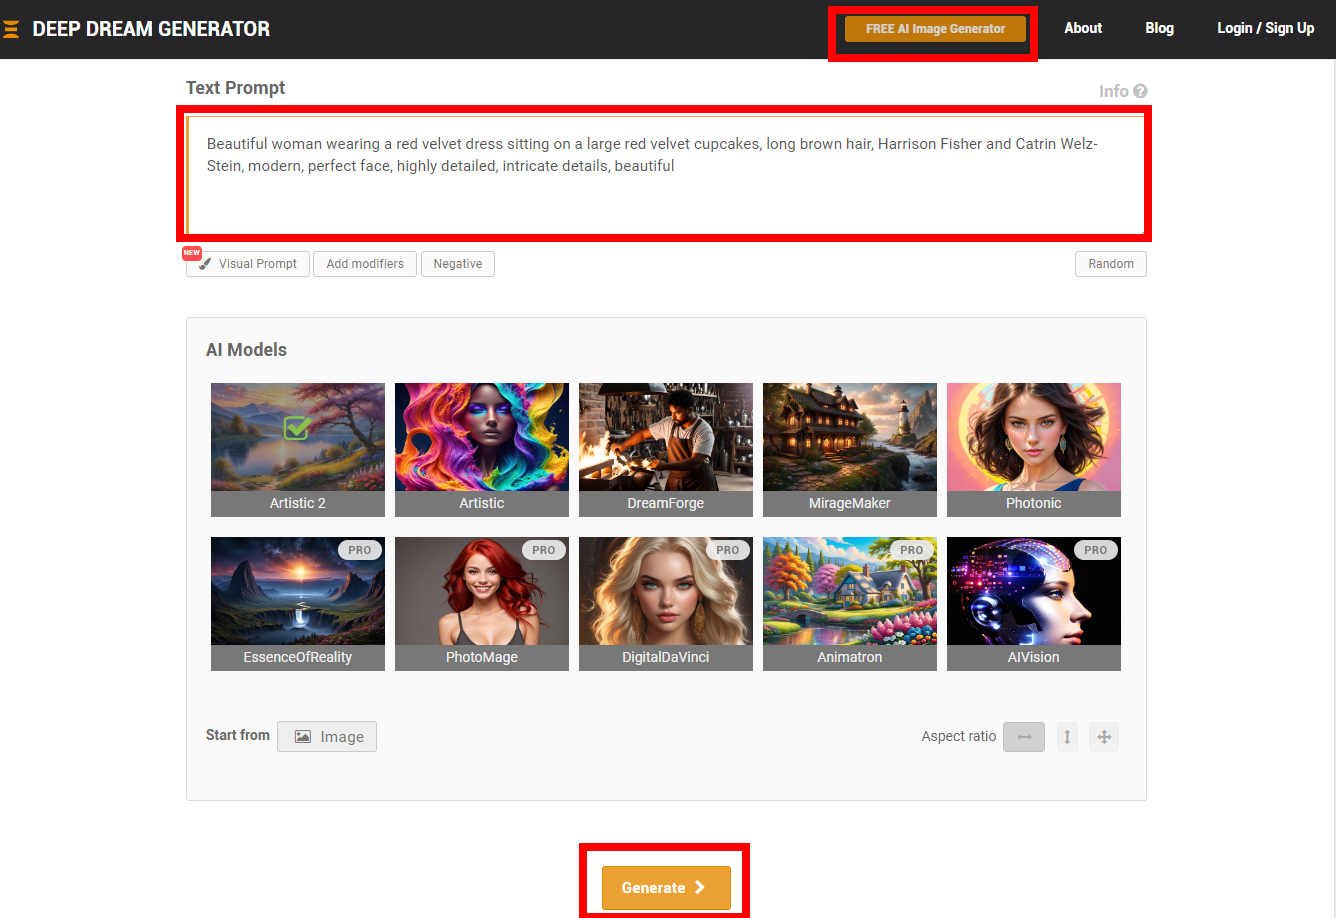This screenshot has width=1336, height=918.
Task: Open the Info help icon
Action: point(1140,91)
